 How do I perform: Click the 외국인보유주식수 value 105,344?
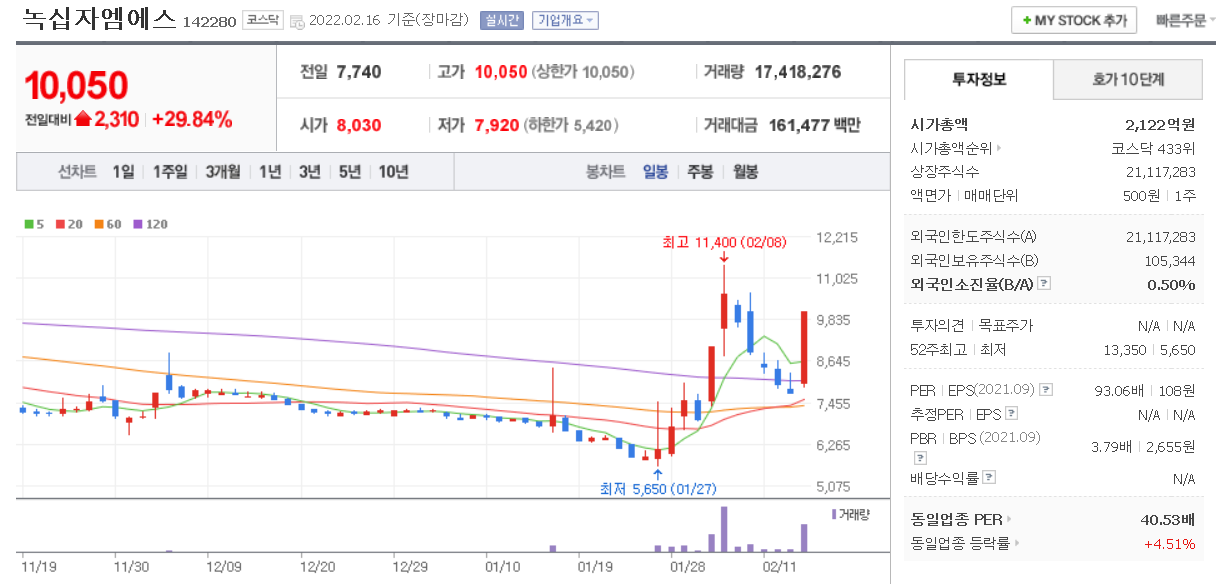coord(1170,261)
